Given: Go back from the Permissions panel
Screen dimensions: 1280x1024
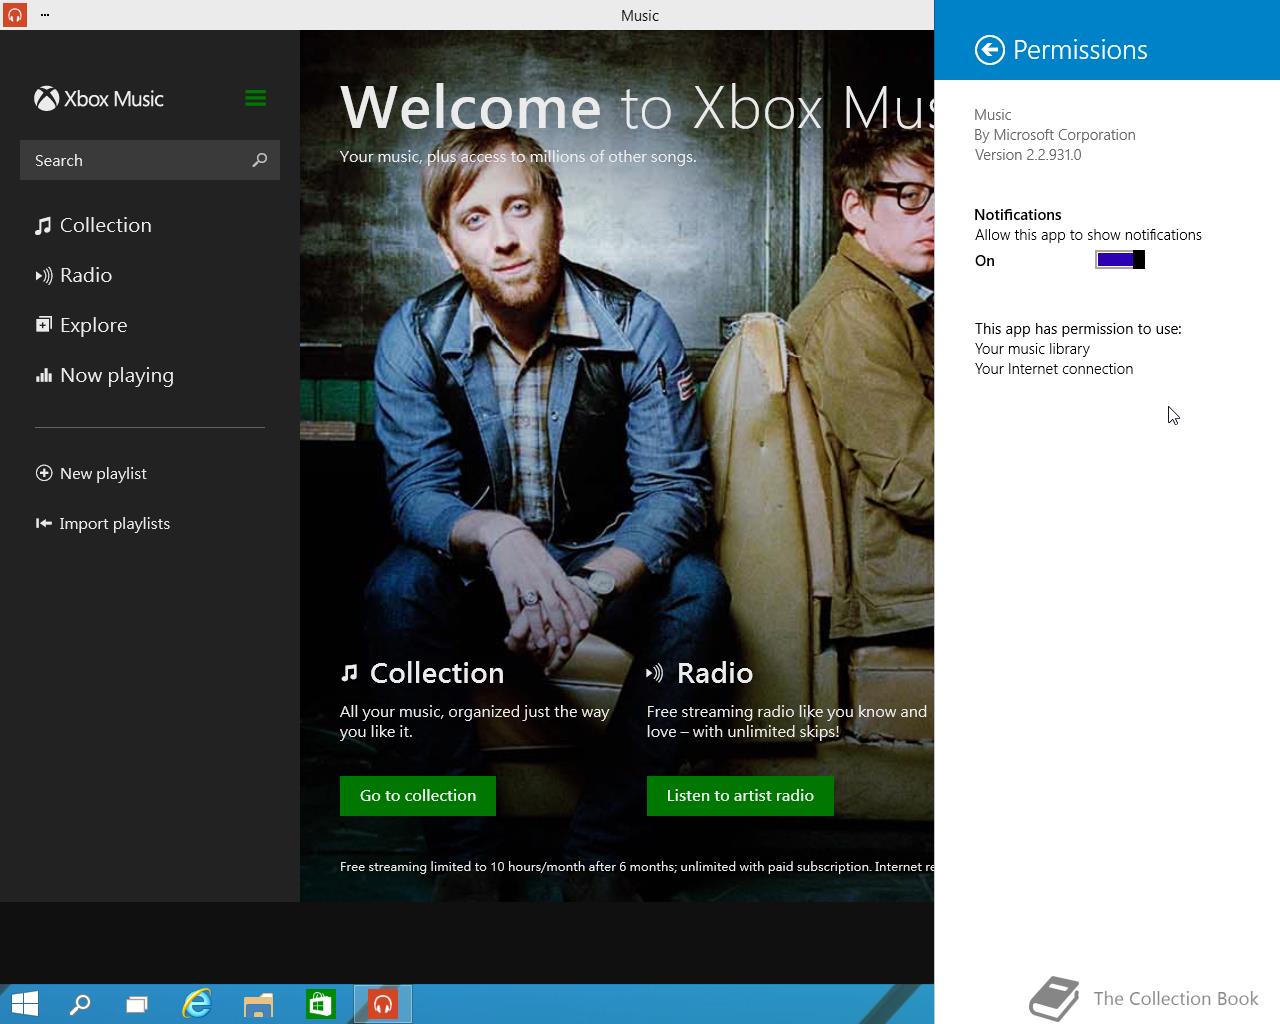Looking at the screenshot, I should pyautogui.click(x=989, y=50).
